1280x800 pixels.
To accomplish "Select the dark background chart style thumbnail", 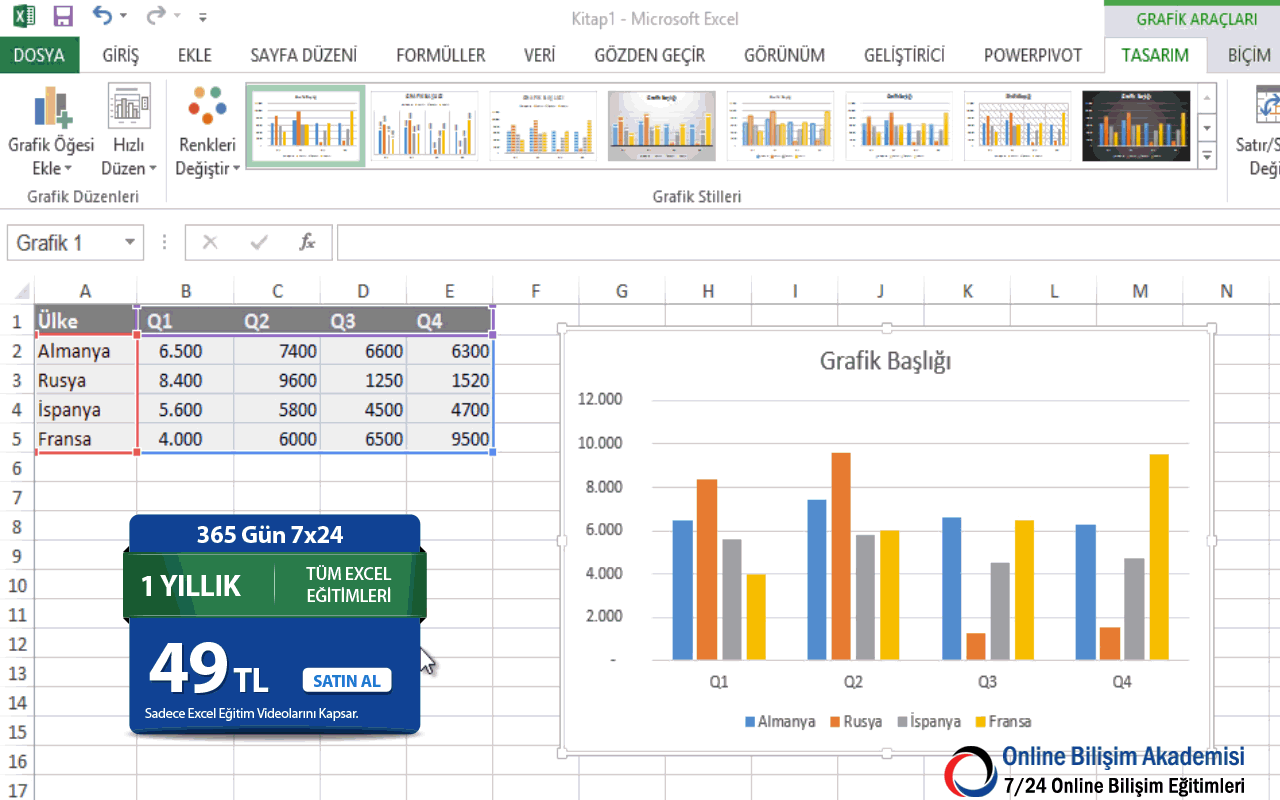I will (1135, 126).
